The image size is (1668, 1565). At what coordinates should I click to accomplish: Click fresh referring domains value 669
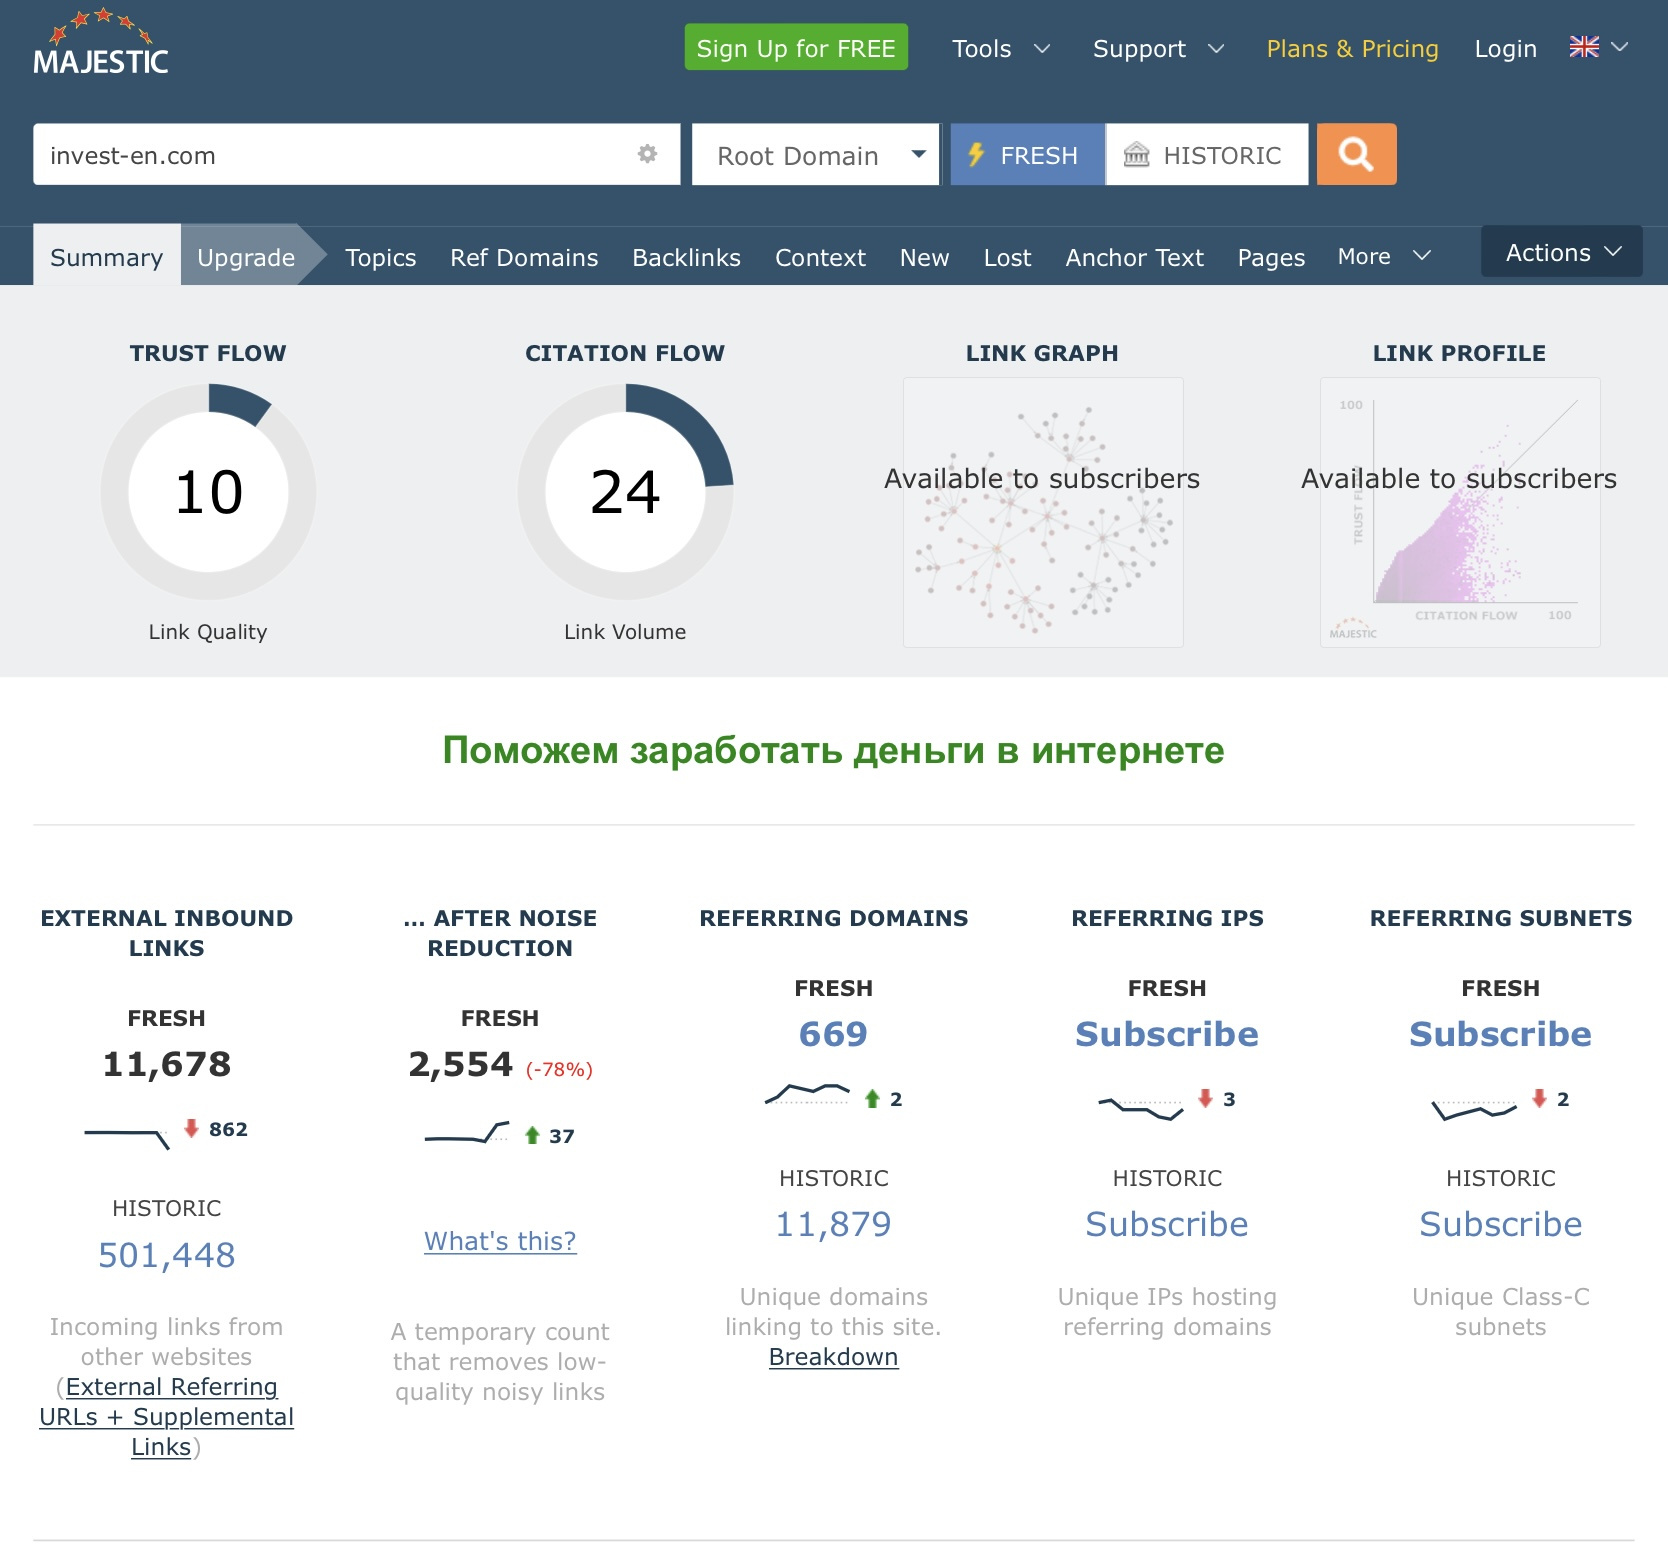click(833, 1033)
